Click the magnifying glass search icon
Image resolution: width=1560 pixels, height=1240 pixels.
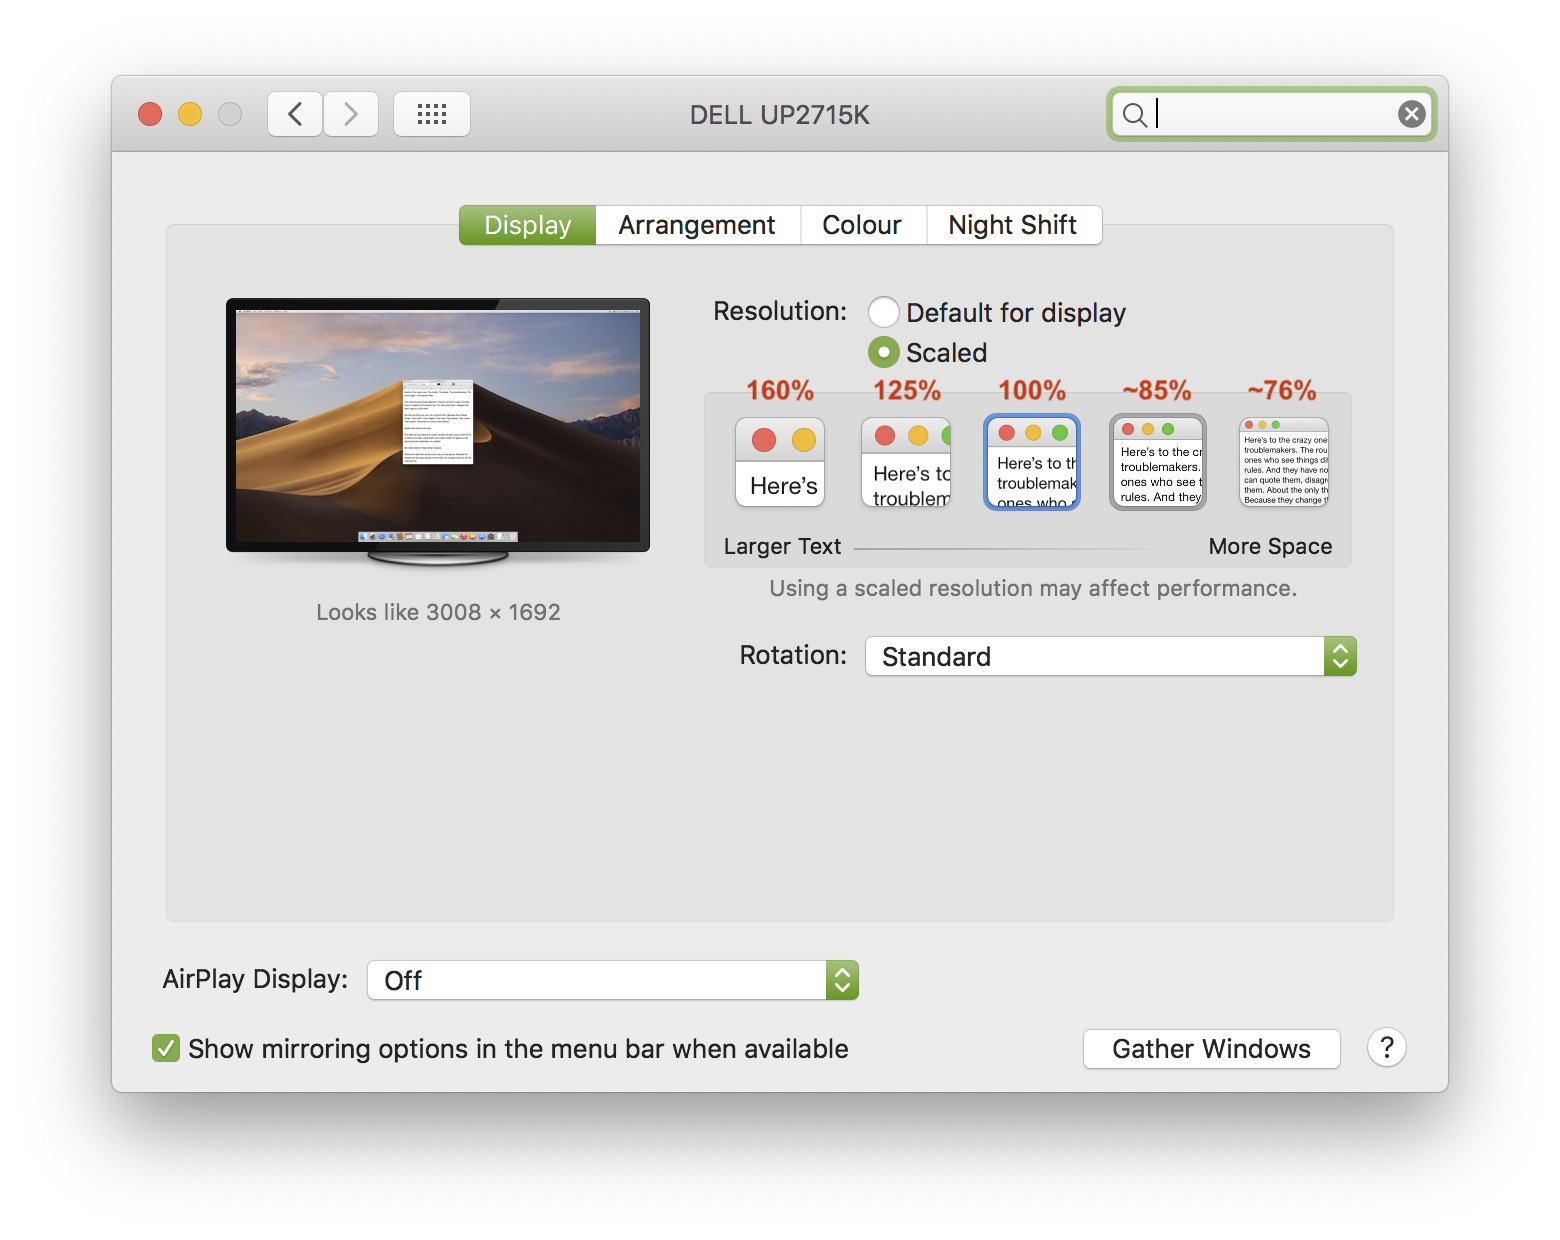[1134, 115]
